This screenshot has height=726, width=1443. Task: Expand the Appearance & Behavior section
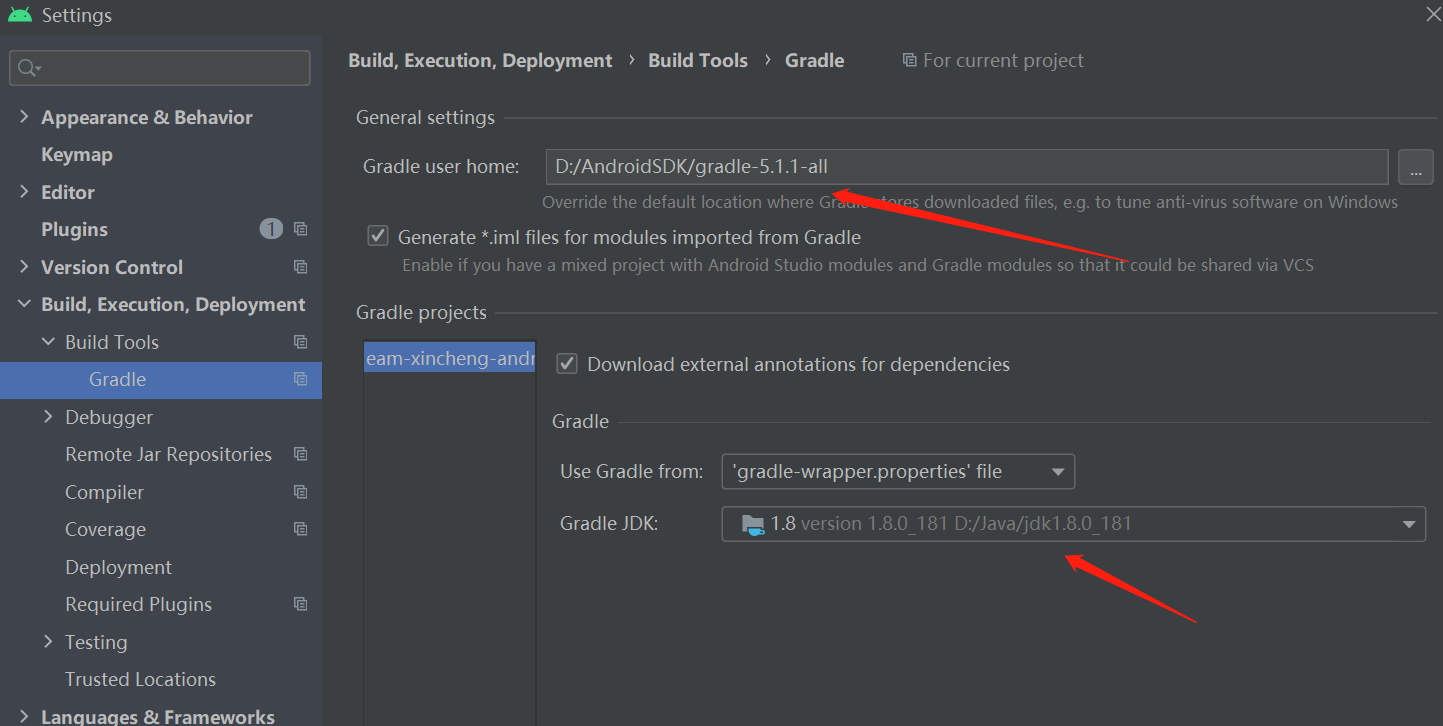click(24, 117)
